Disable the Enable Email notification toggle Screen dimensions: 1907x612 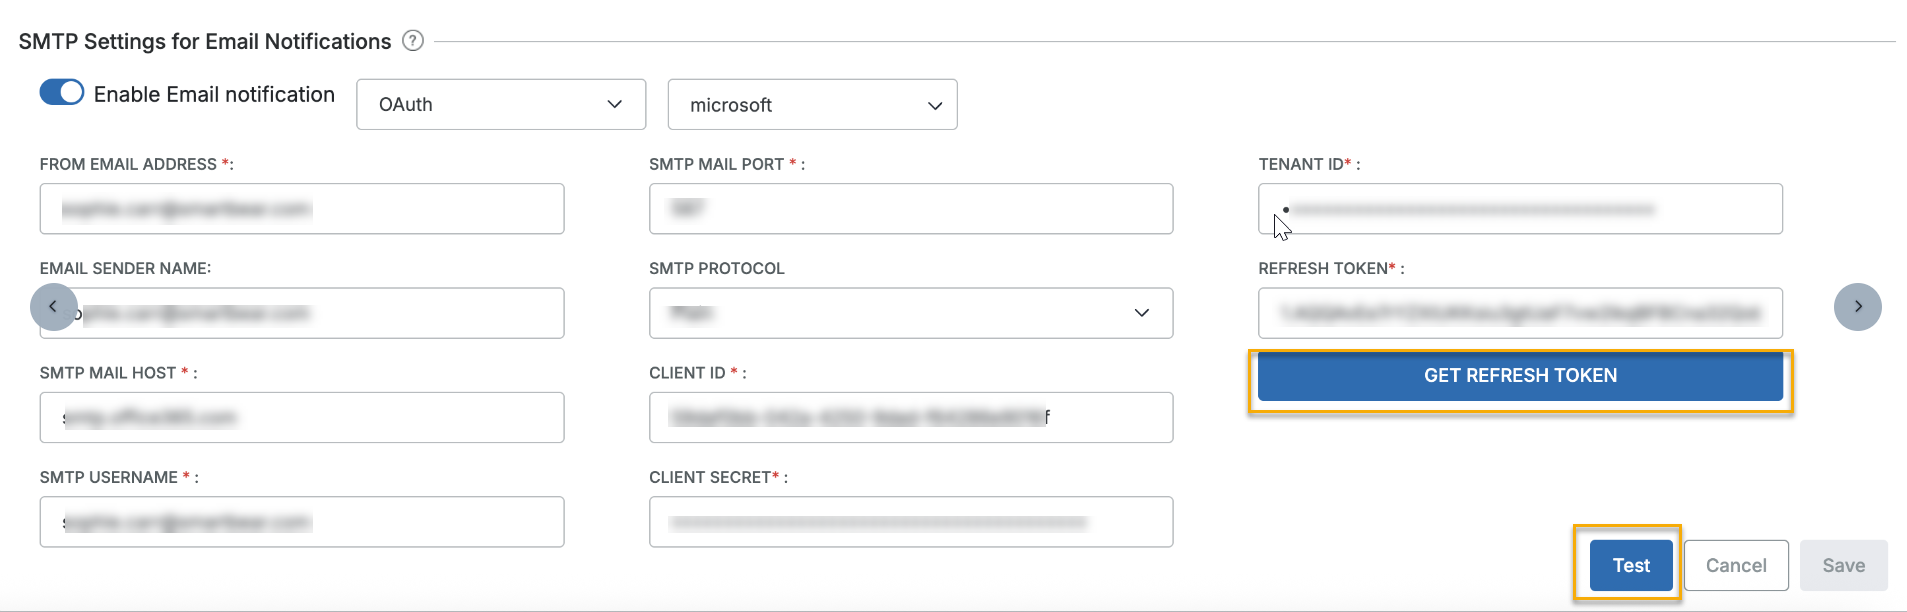click(61, 92)
